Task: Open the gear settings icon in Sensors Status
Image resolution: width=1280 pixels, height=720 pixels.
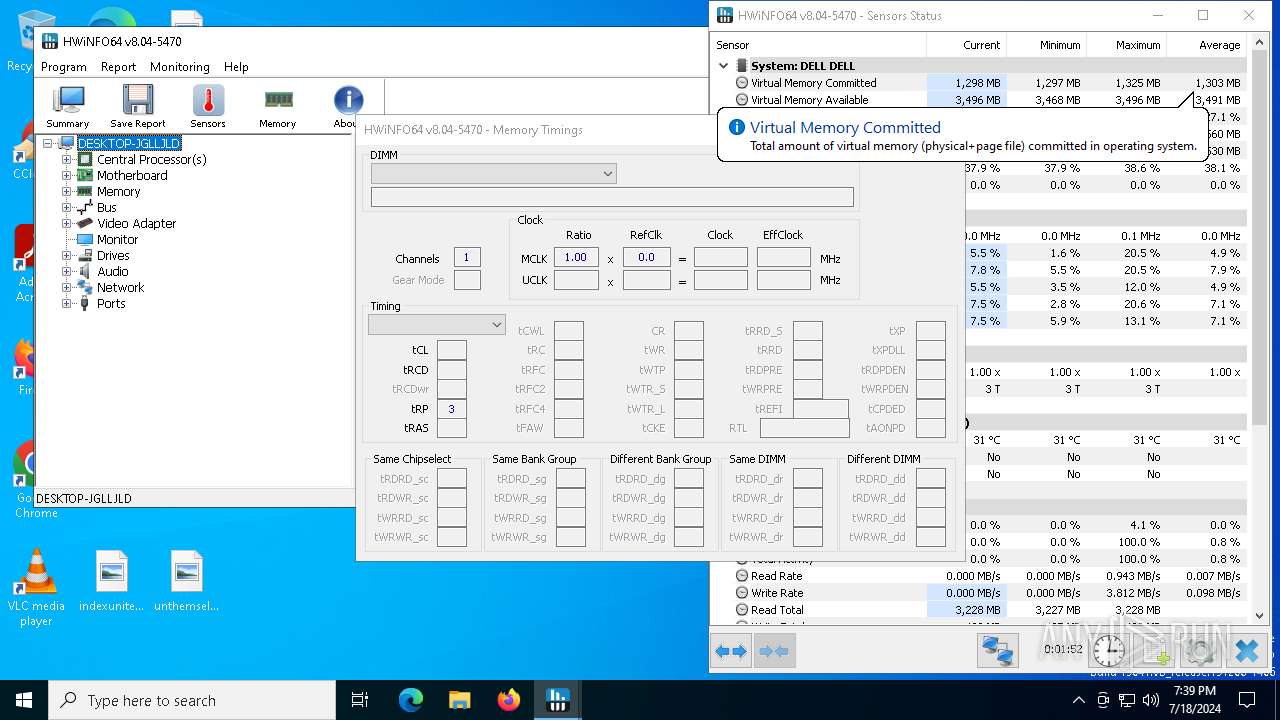Action: [1201, 651]
